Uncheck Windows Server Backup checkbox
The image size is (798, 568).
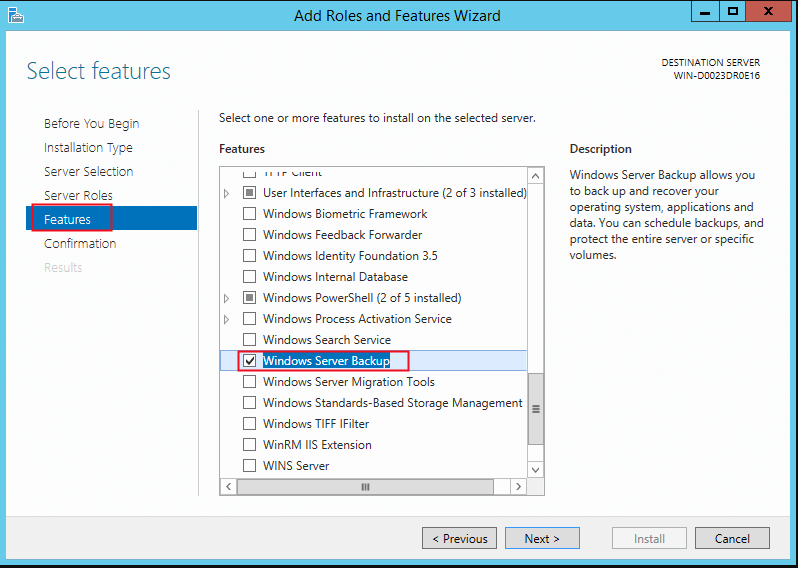point(250,361)
